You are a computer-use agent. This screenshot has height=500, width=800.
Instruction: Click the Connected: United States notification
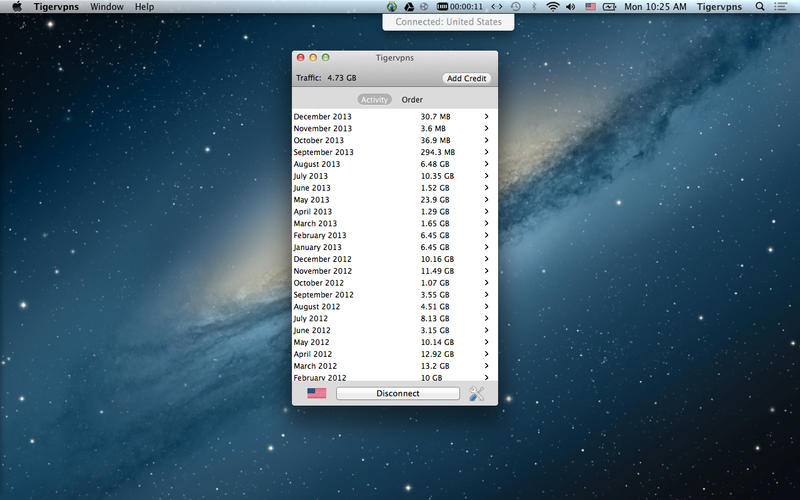click(448, 22)
